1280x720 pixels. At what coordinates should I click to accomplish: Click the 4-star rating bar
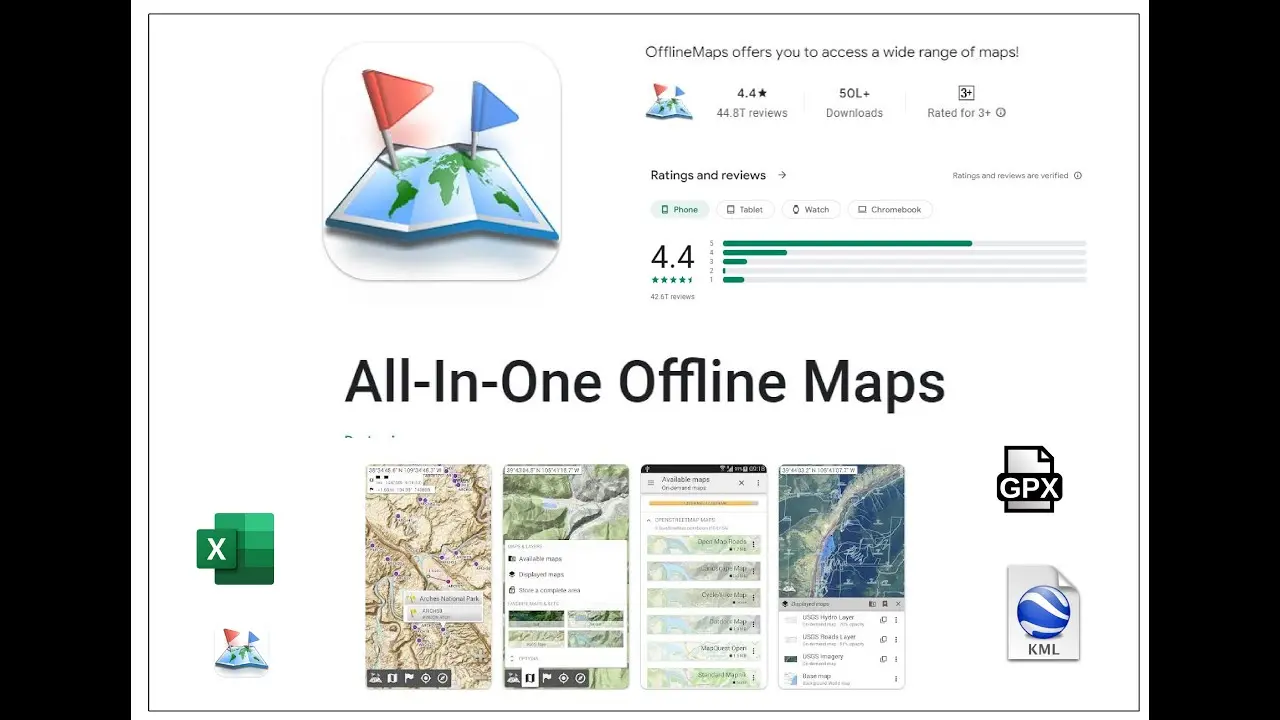[x=904, y=252]
